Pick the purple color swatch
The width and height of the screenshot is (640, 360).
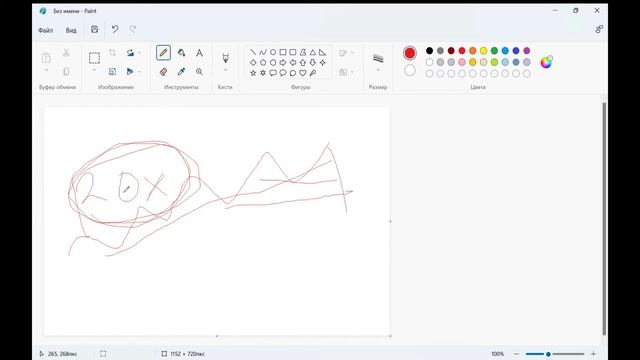[527, 51]
